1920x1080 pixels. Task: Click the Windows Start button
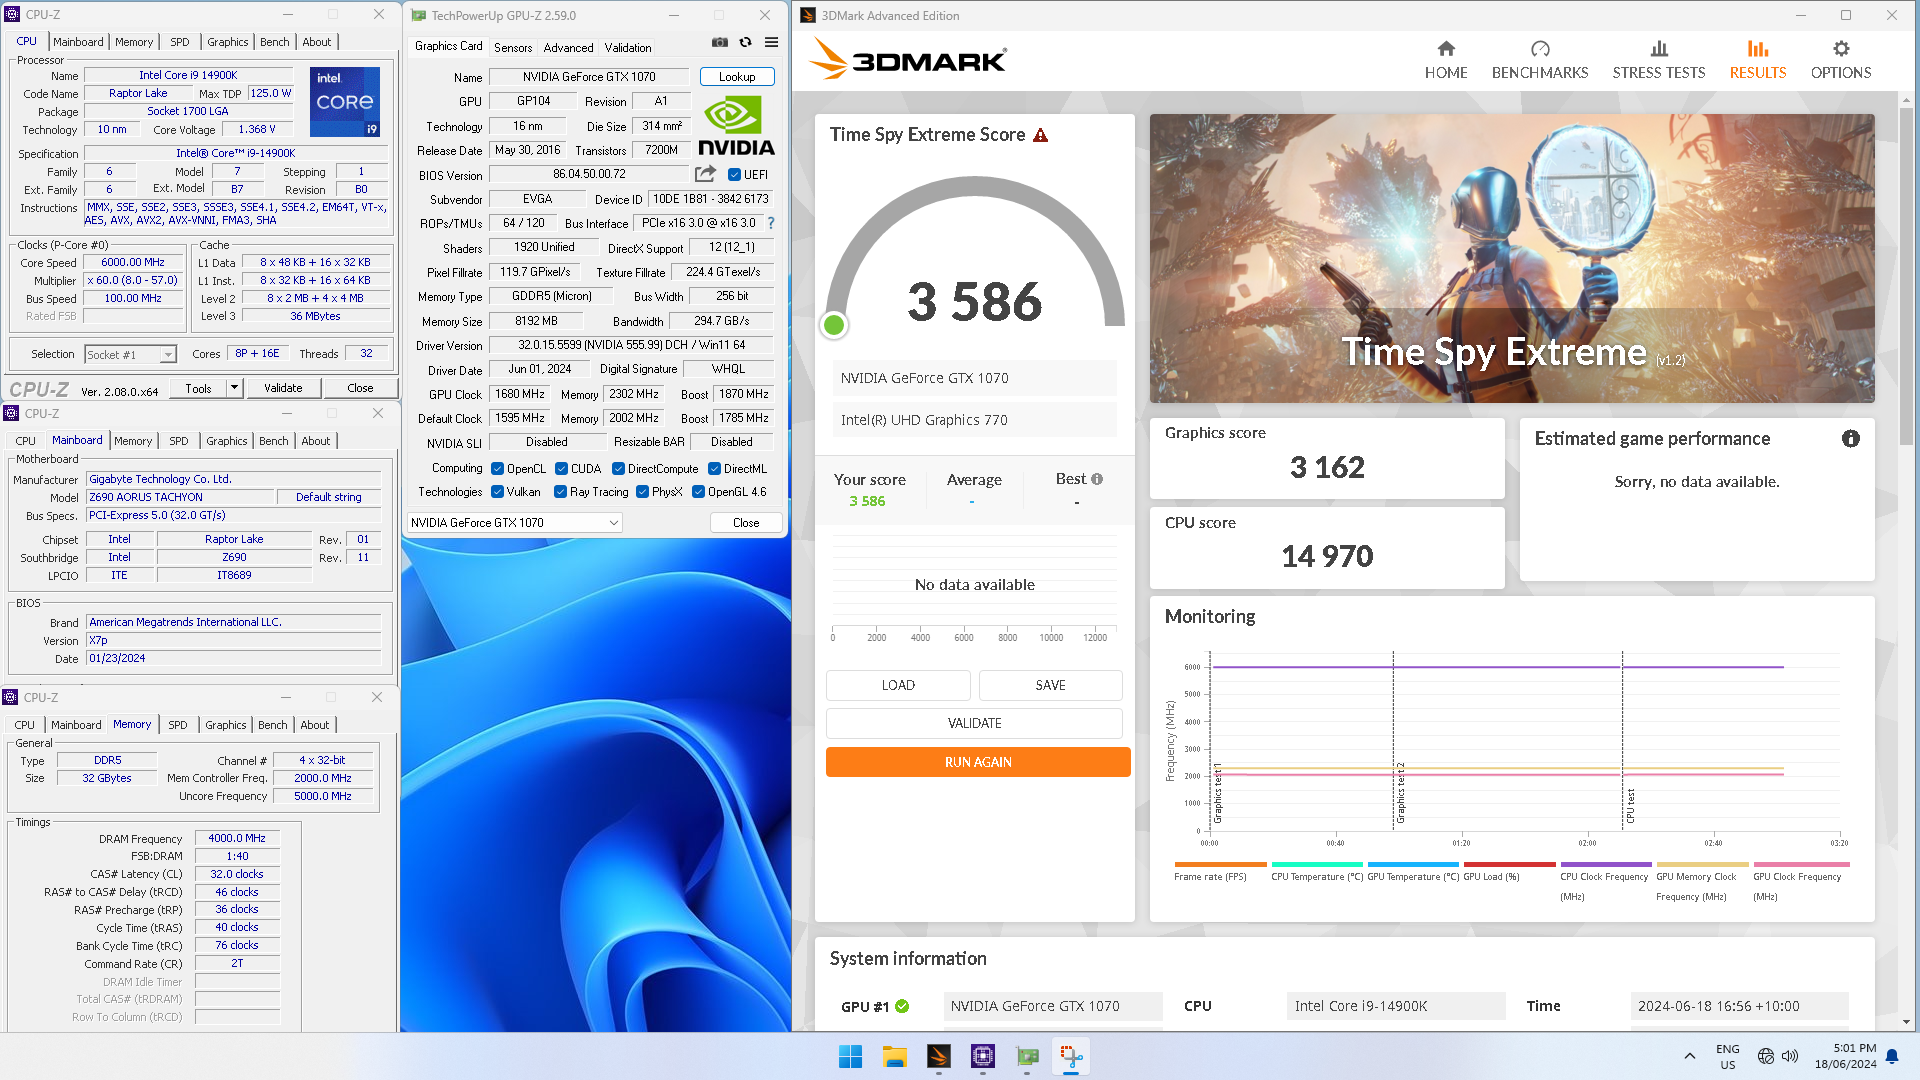pos(851,1056)
